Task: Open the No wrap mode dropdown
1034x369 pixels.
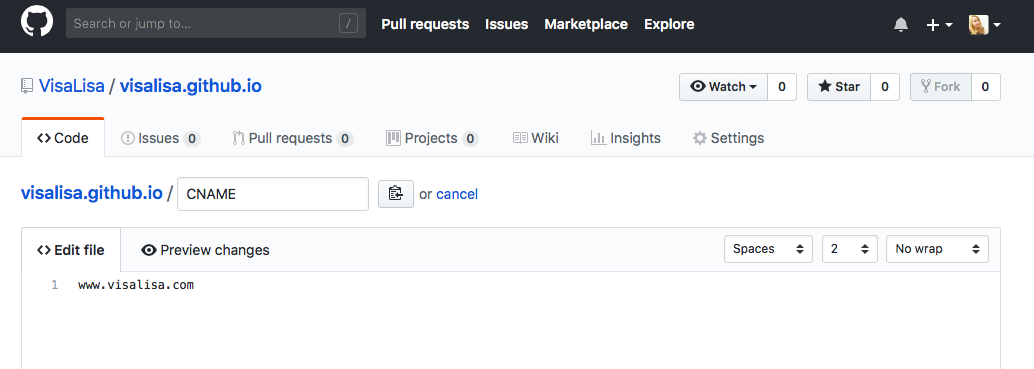Action: point(937,249)
